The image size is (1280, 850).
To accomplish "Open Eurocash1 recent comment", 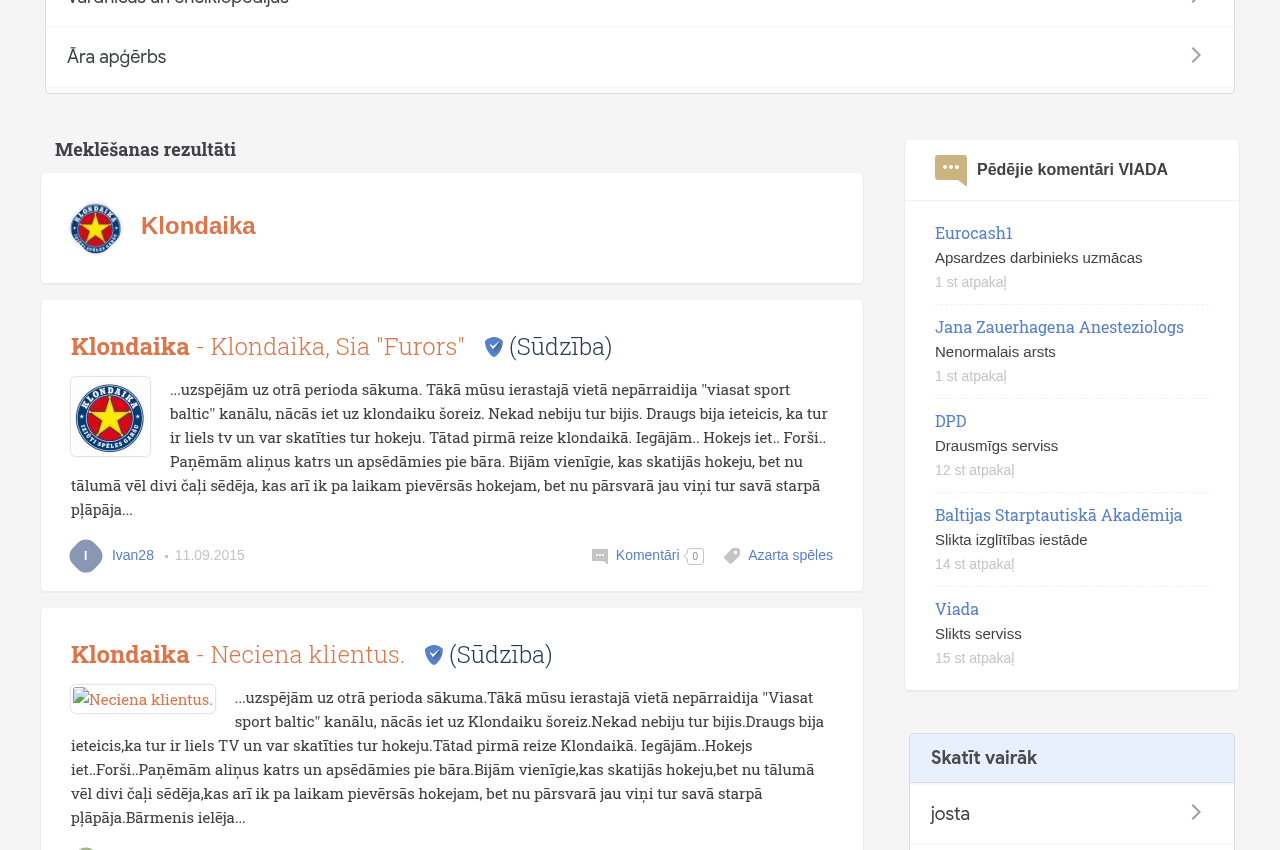I will pos(974,233).
